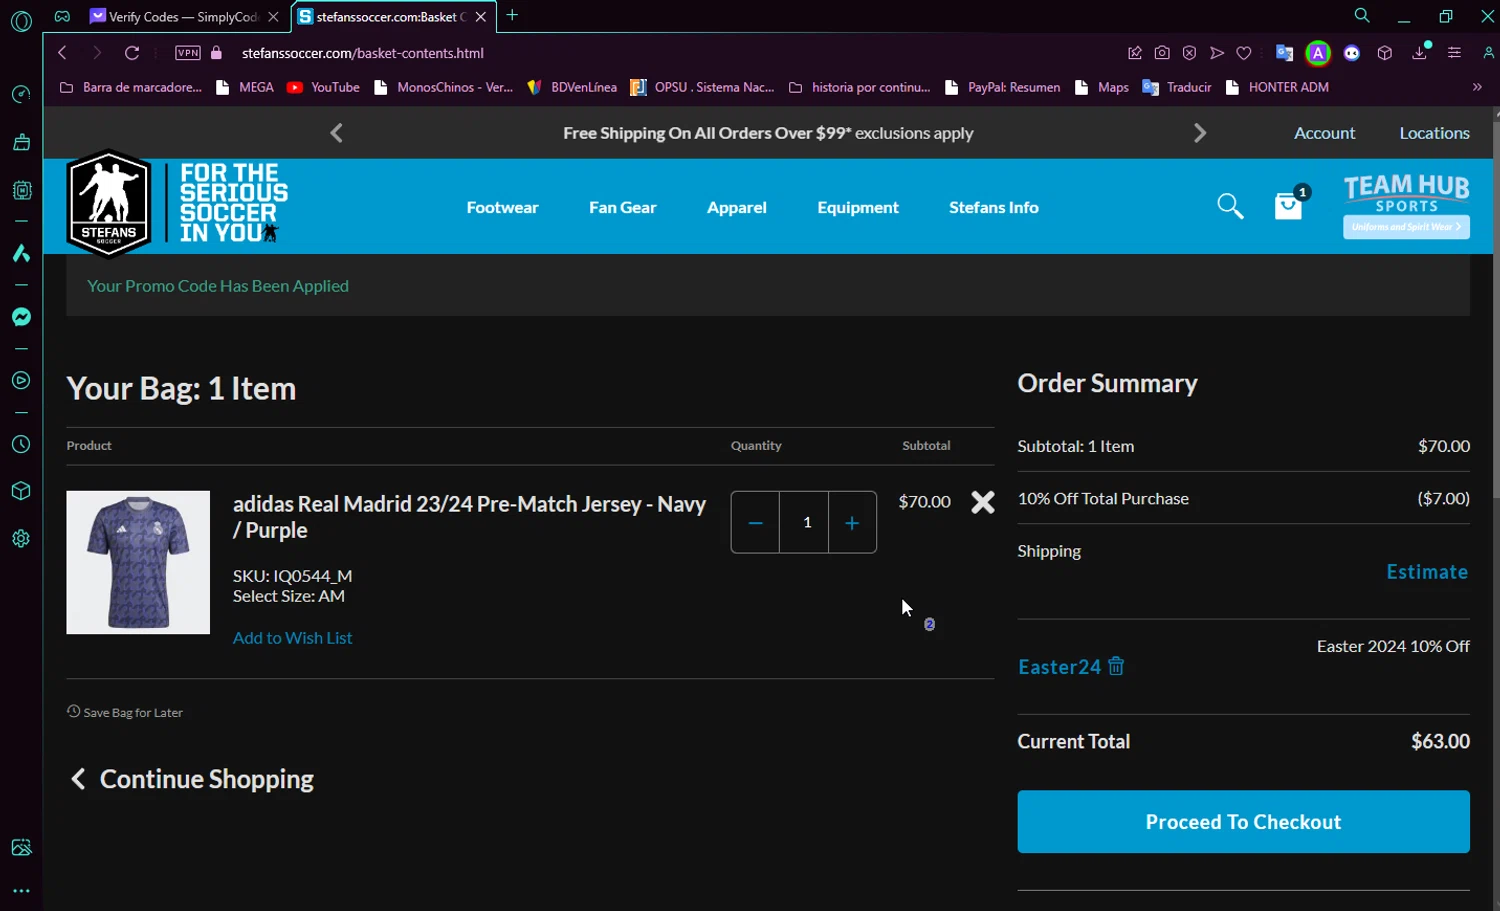Add page to bookmarks heart icon
This screenshot has height=911, width=1500.
[x=1244, y=53]
